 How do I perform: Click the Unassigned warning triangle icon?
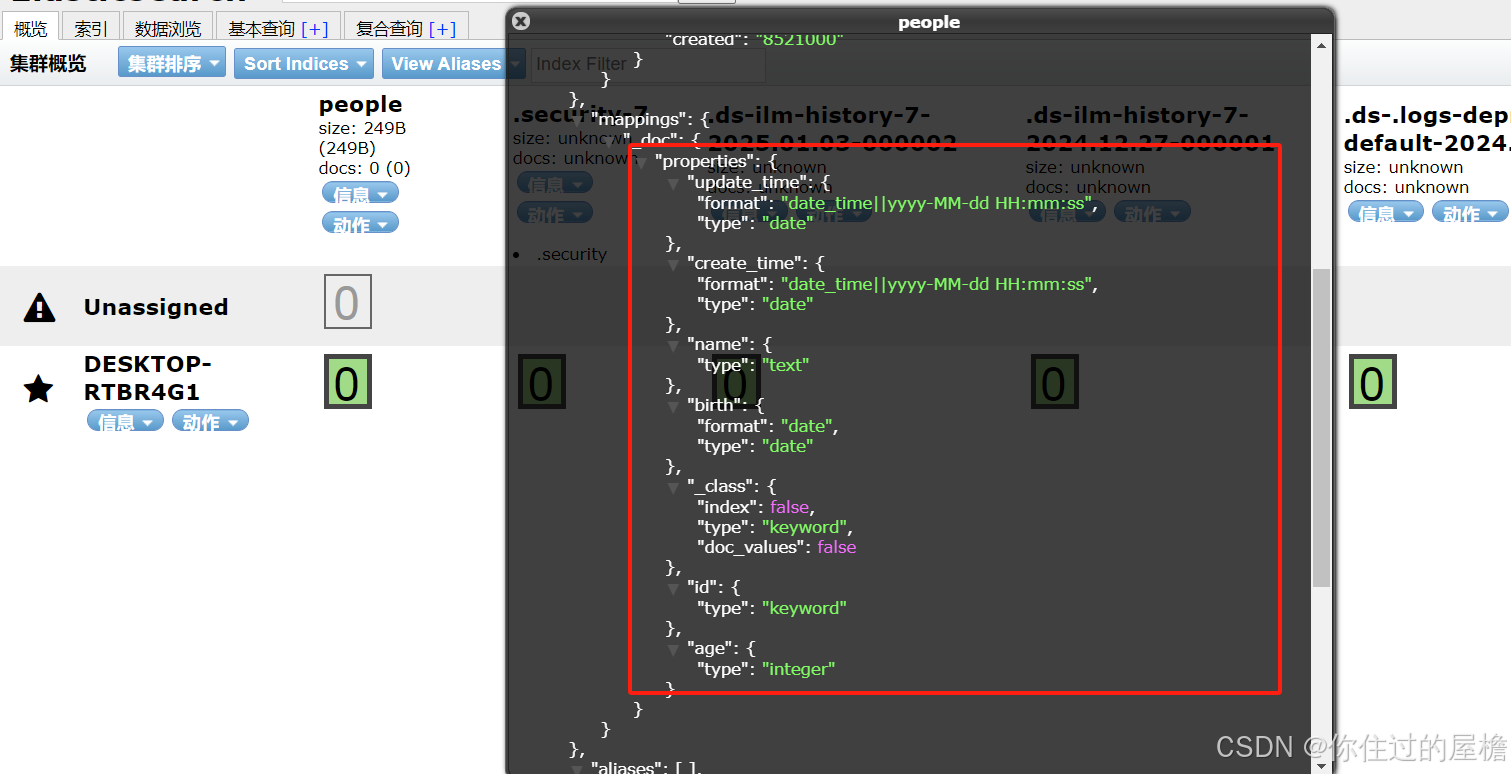(39, 307)
